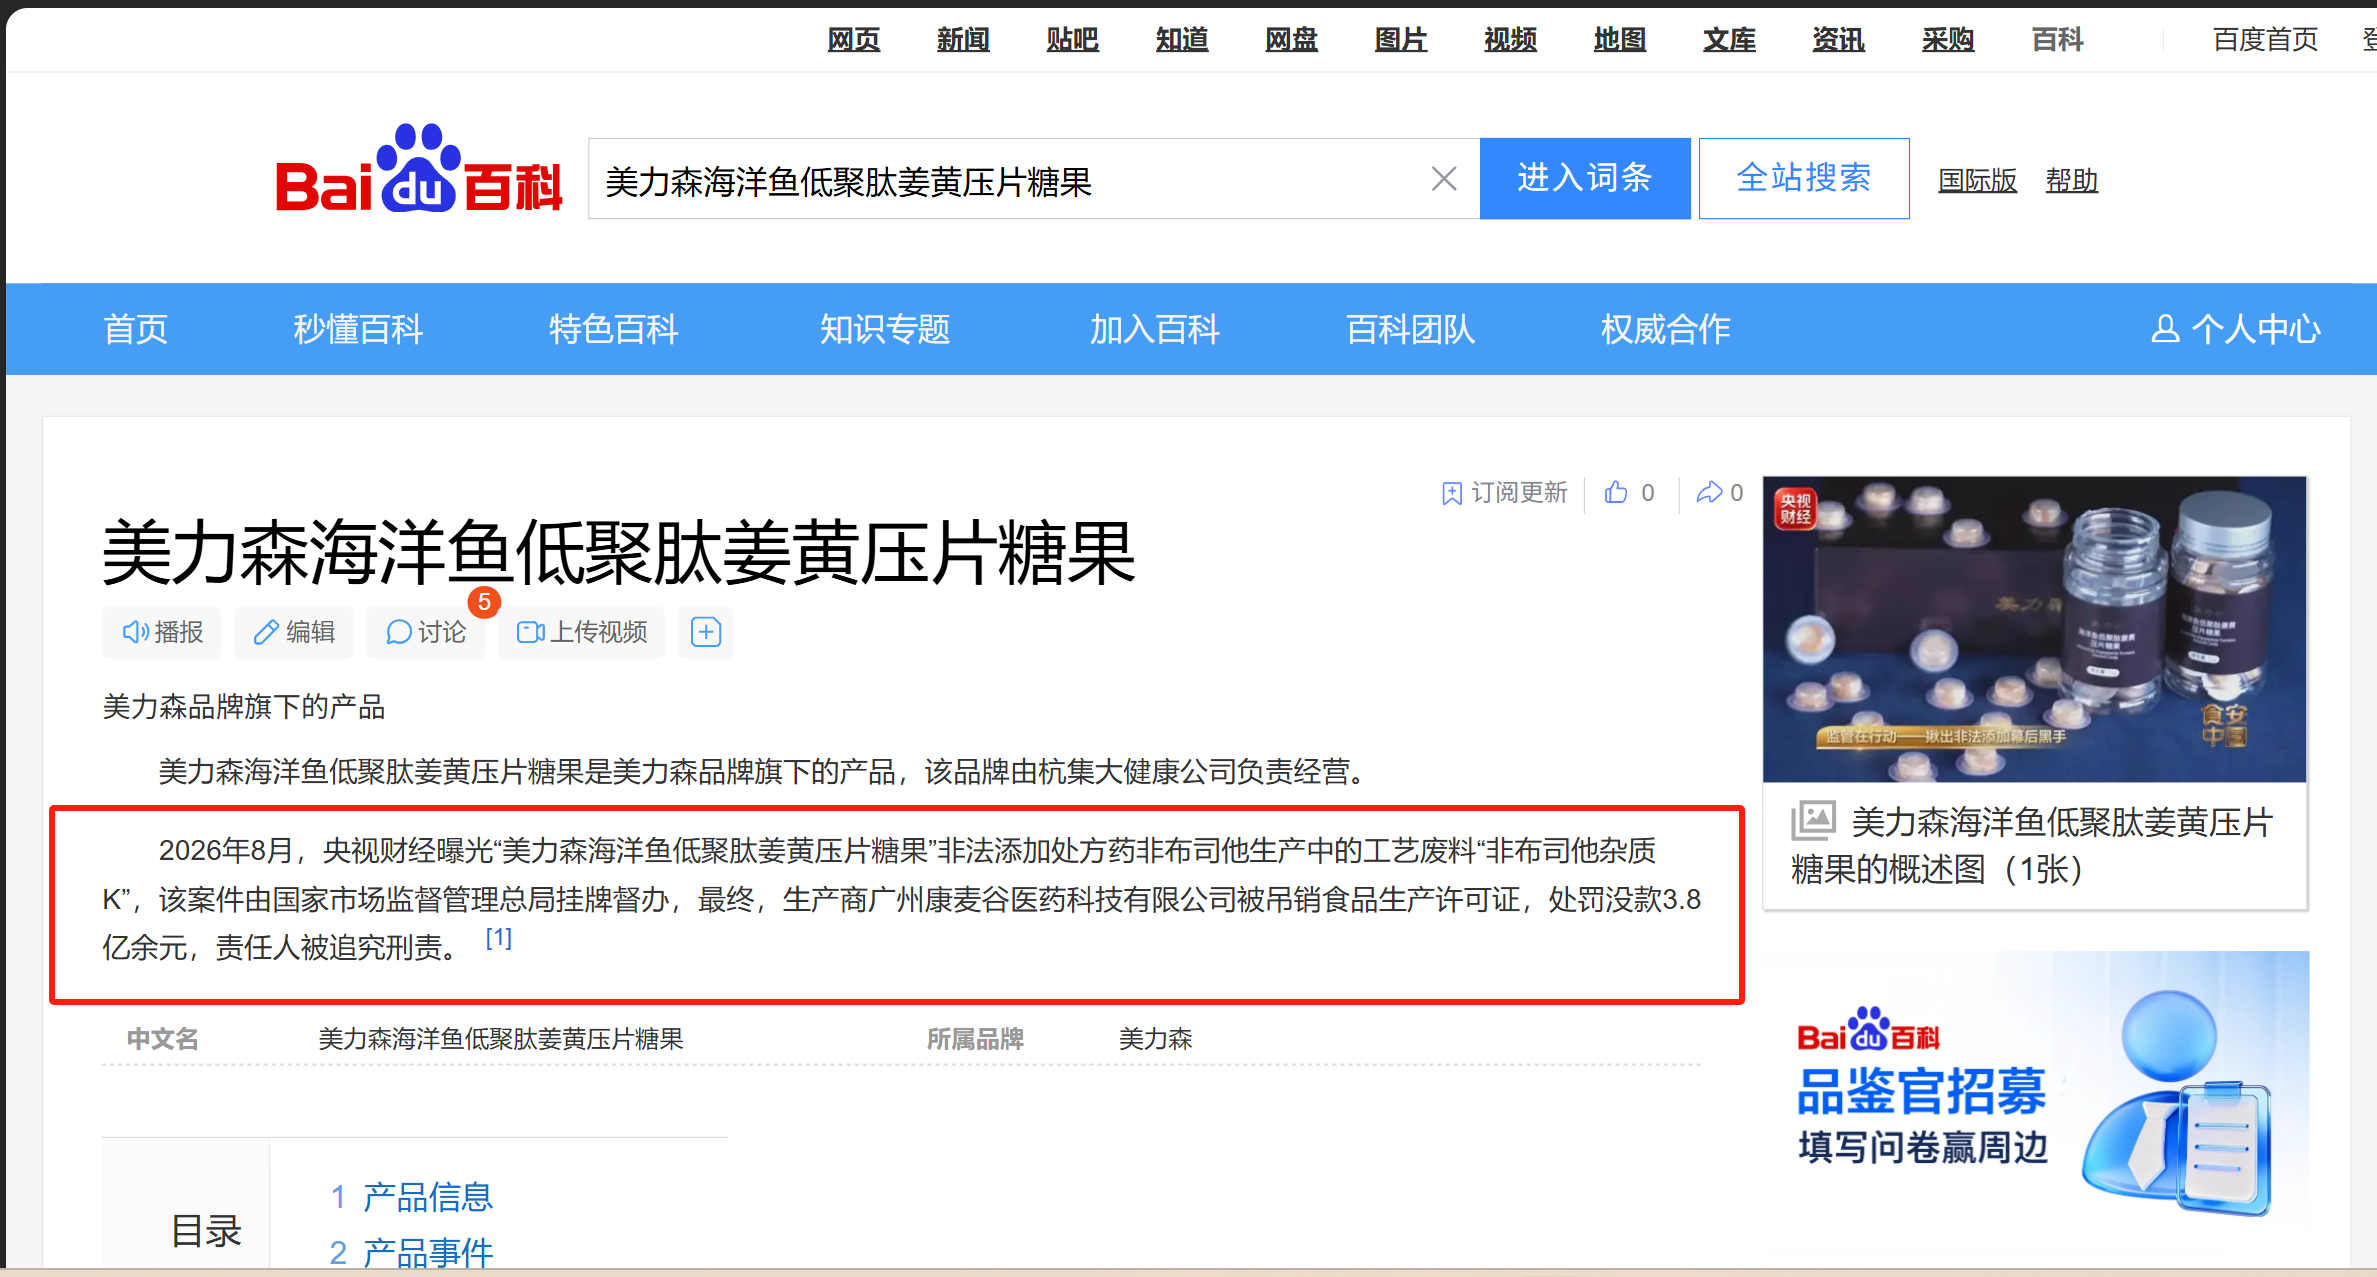The height and width of the screenshot is (1277, 2377).
Task: Click the 编辑 pencil edit button
Action: coord(294,632)
